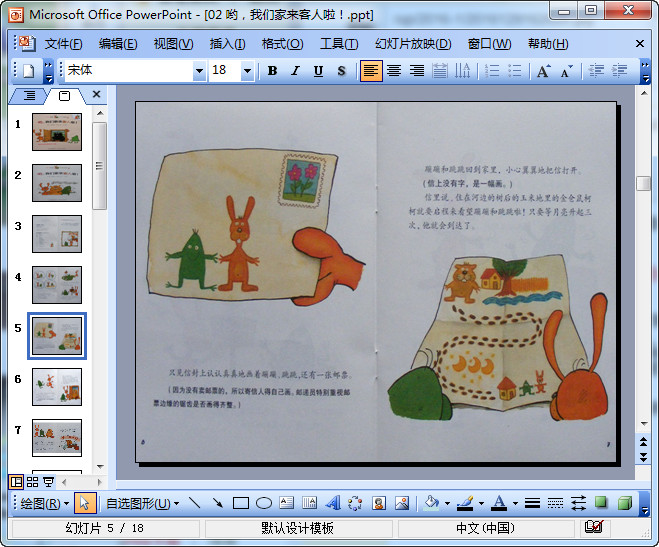Image resolution: width=659 pixels, height=547 pixels.
Task: Open Line Color dropdown arrow
Action: [x=481, y=503]
